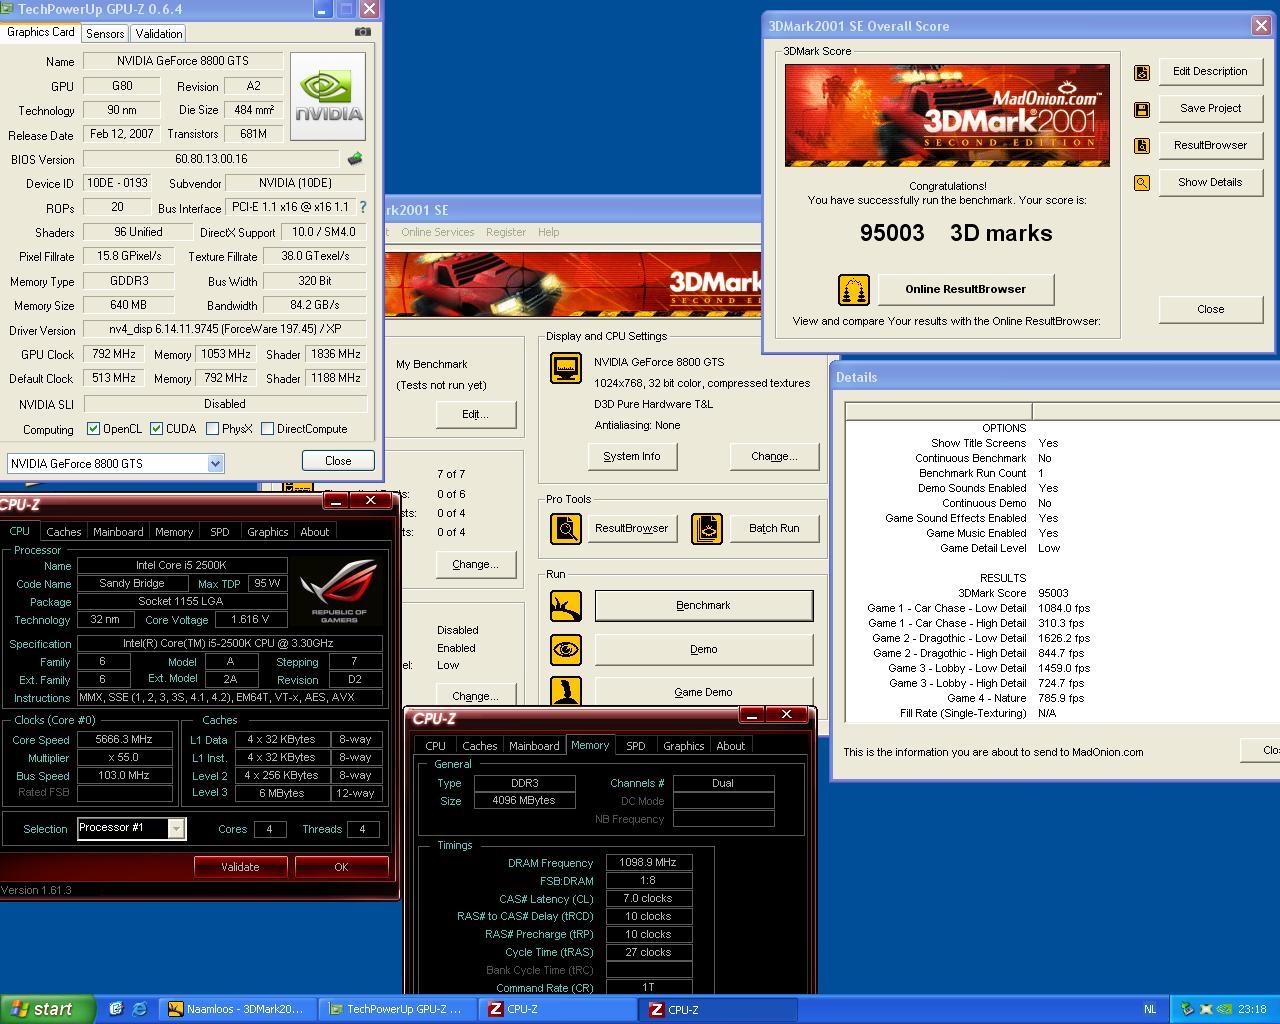Click the Game Demo button
Image resolution: width=1280 pixels, height=1024 pixels.
click(703, 691)
